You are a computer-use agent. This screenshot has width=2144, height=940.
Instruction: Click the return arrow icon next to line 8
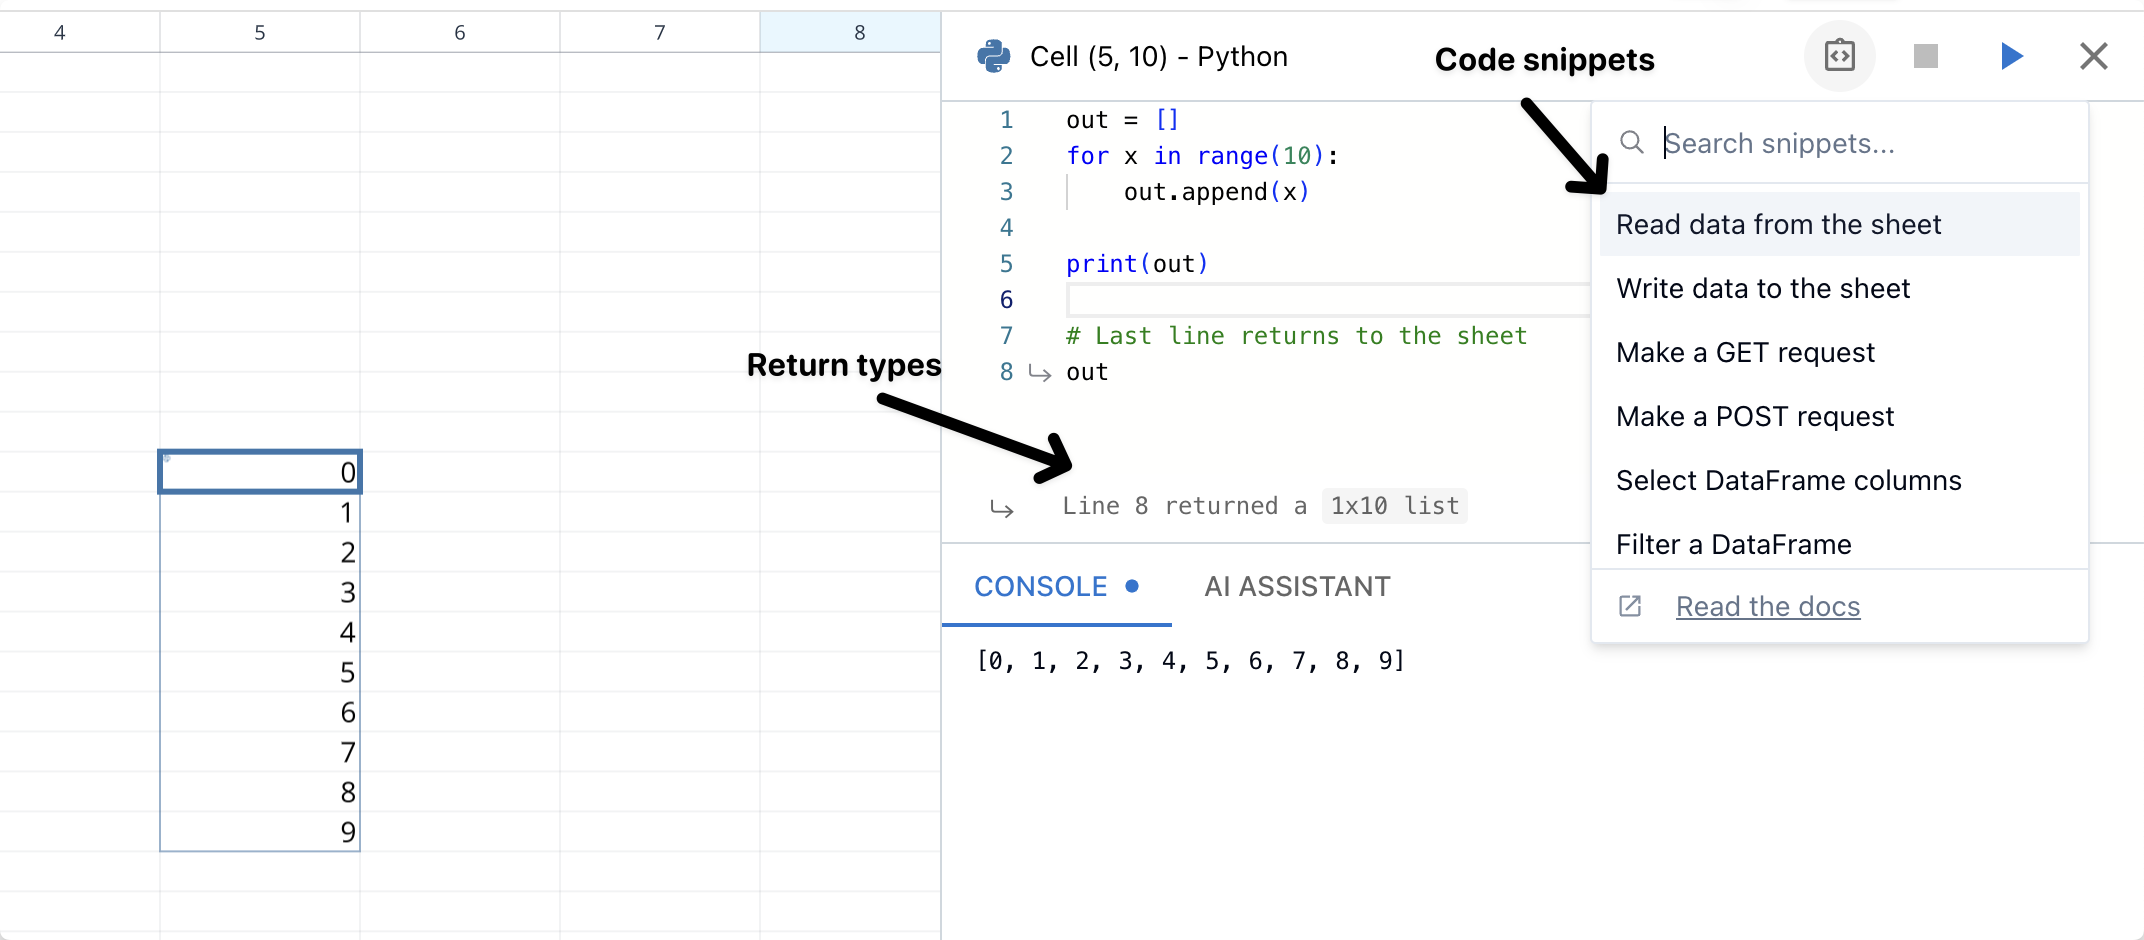pyautogui.click(x=1040, y=374)
